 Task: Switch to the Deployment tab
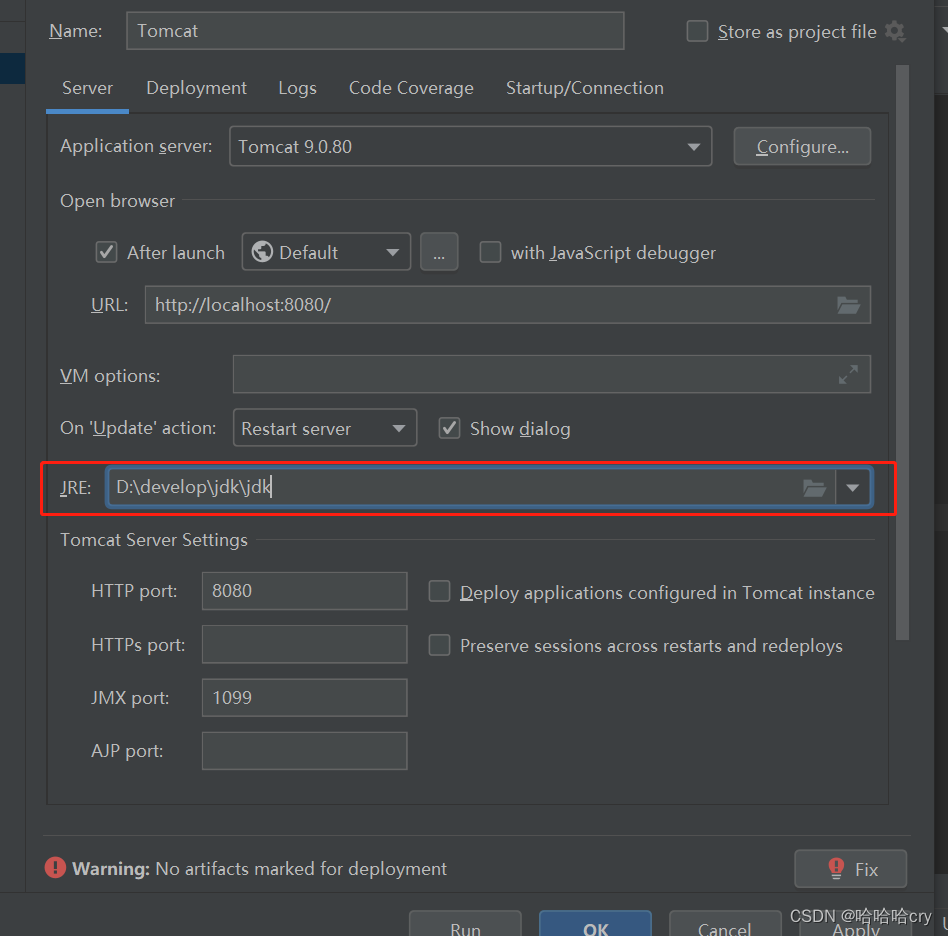pyautogui.click(x=196, y=88)
